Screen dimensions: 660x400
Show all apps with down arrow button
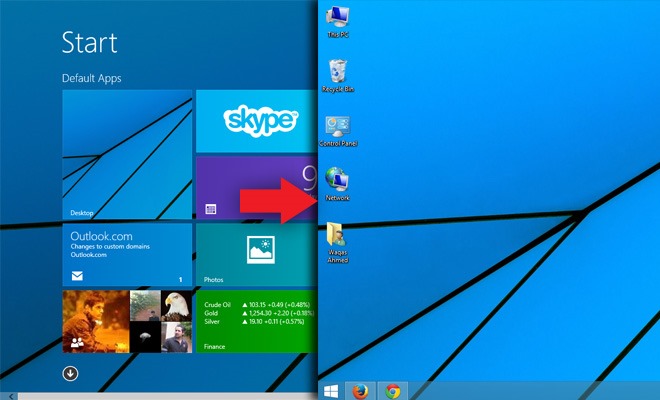pos(70,373)
